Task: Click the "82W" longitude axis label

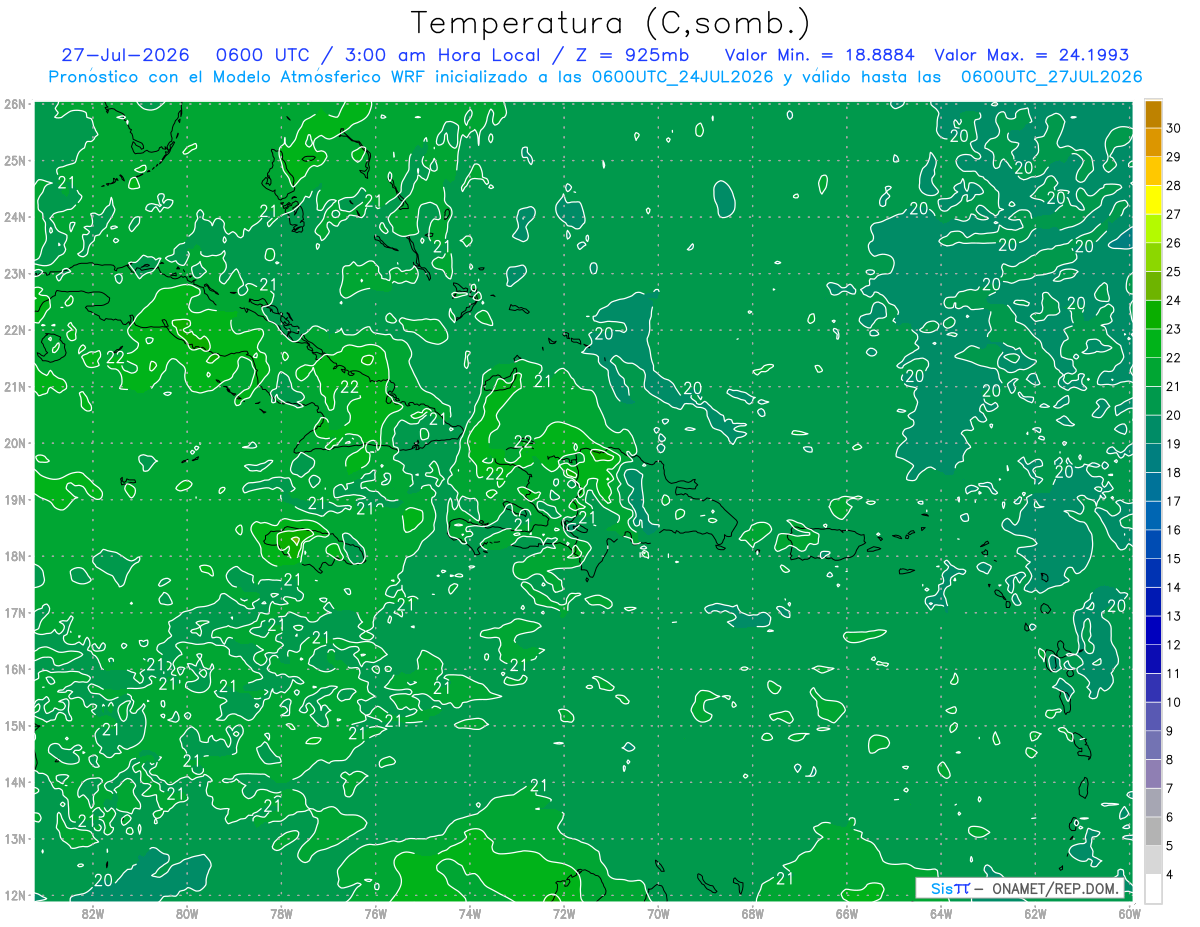Action: pyautogui.click(x=93, y=913)
